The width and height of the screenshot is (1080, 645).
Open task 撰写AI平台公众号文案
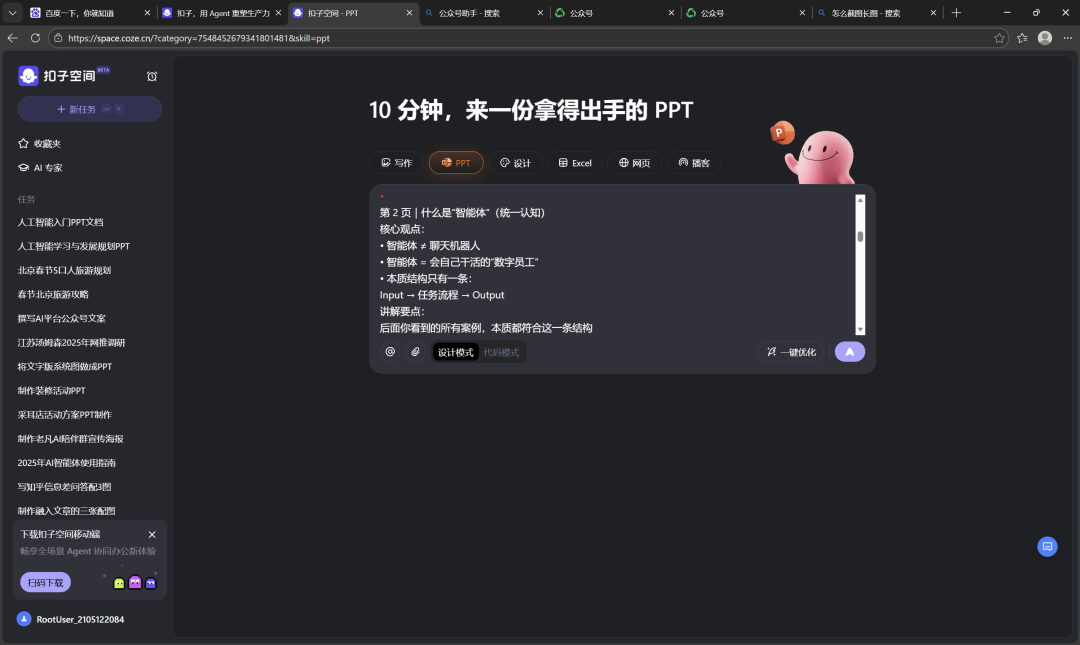point(61,318)
